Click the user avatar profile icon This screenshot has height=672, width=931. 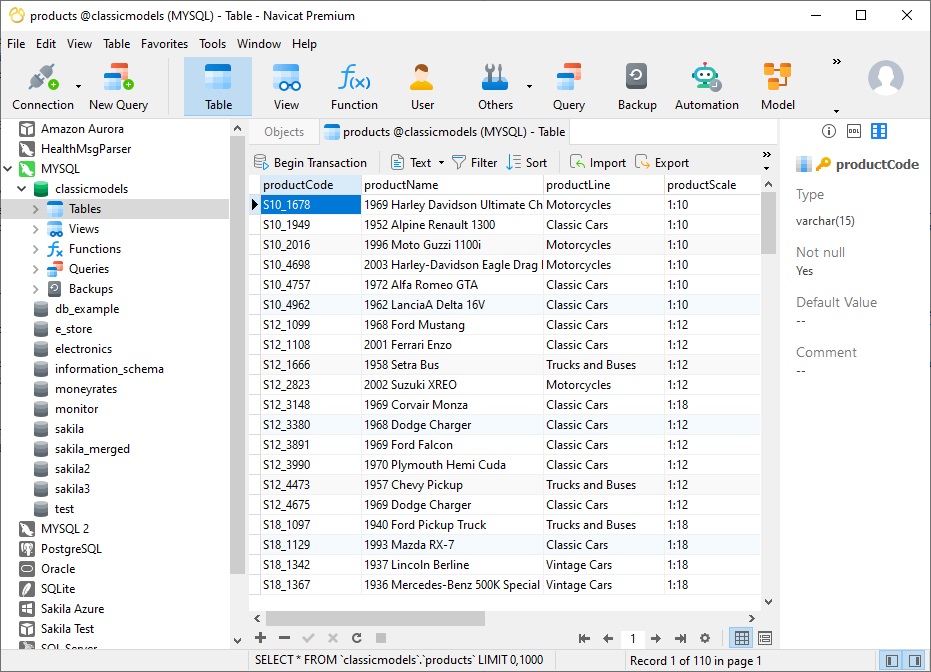pos(885,78)
